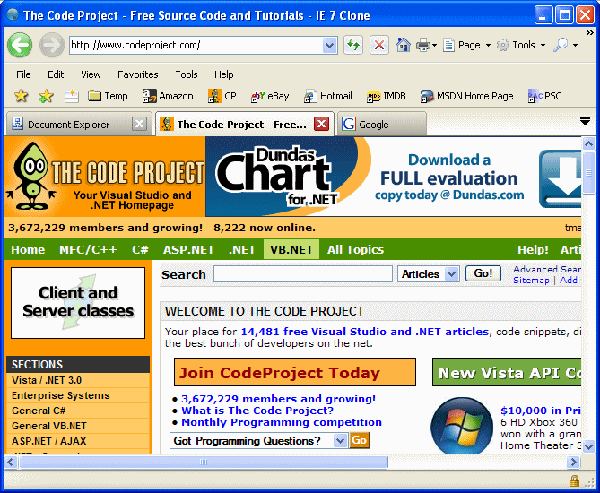Click the All Topics navigation link
Viewport: 600px width, 493px height.
pyautogui.click(x=355, y=250)
